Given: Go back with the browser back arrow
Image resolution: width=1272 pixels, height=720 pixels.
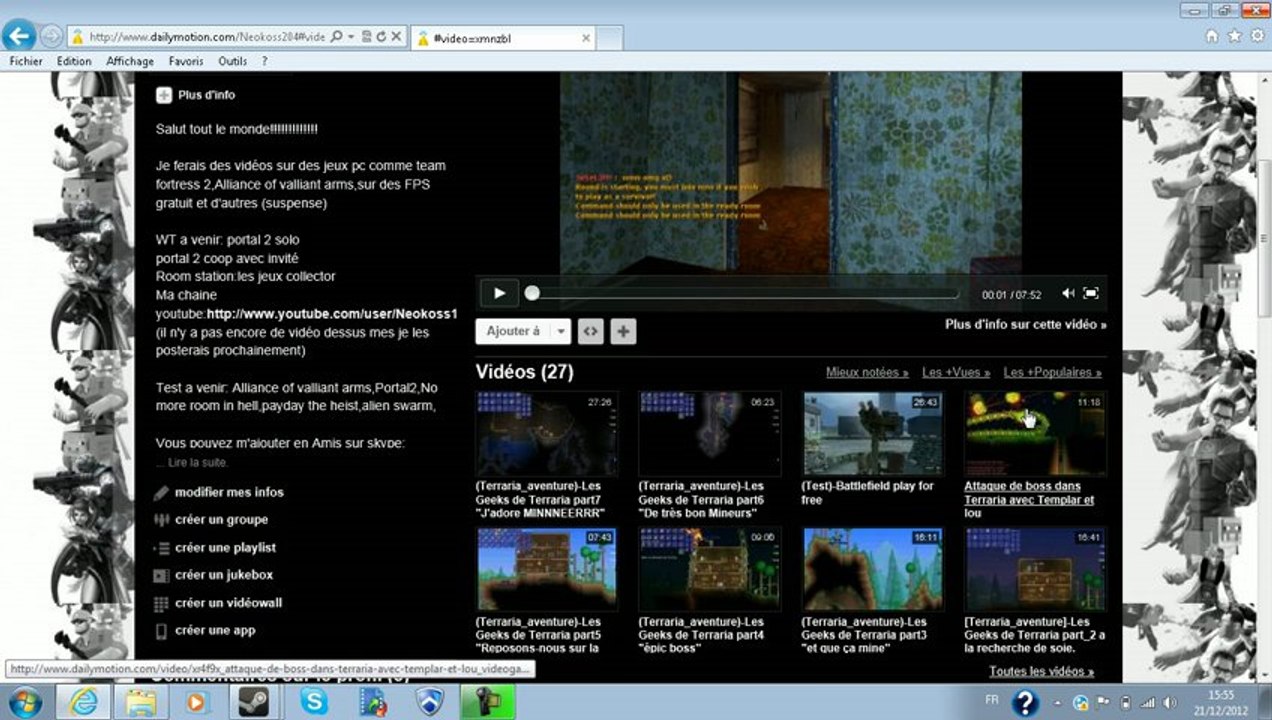Looking at the screenshot, I should click(x=18, y=36).
